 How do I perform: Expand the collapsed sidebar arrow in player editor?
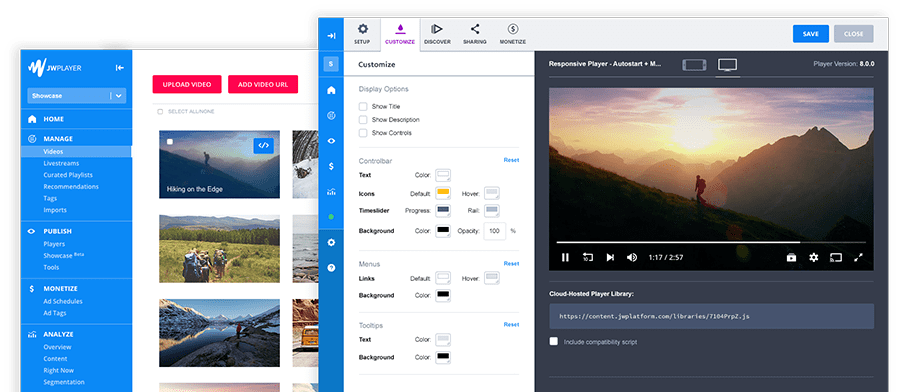[x=331, y=36]
